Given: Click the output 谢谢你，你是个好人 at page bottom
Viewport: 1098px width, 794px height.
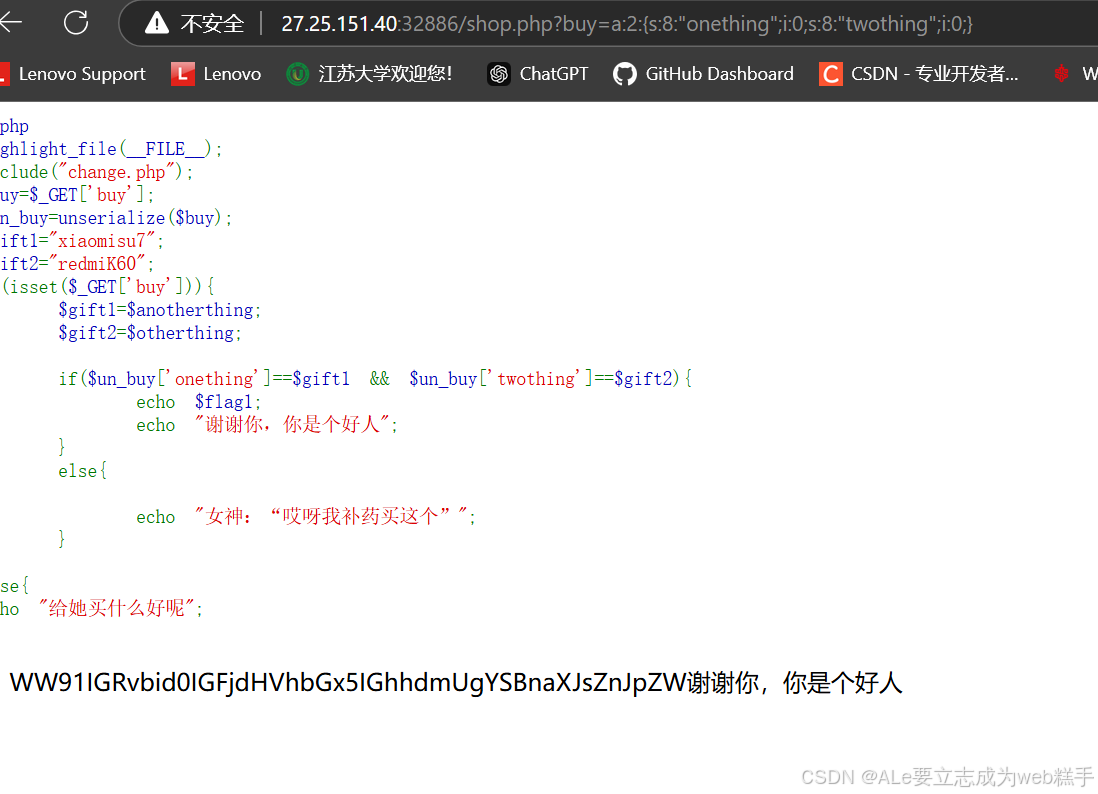Looking at the screenshot, I should (794, 683).
